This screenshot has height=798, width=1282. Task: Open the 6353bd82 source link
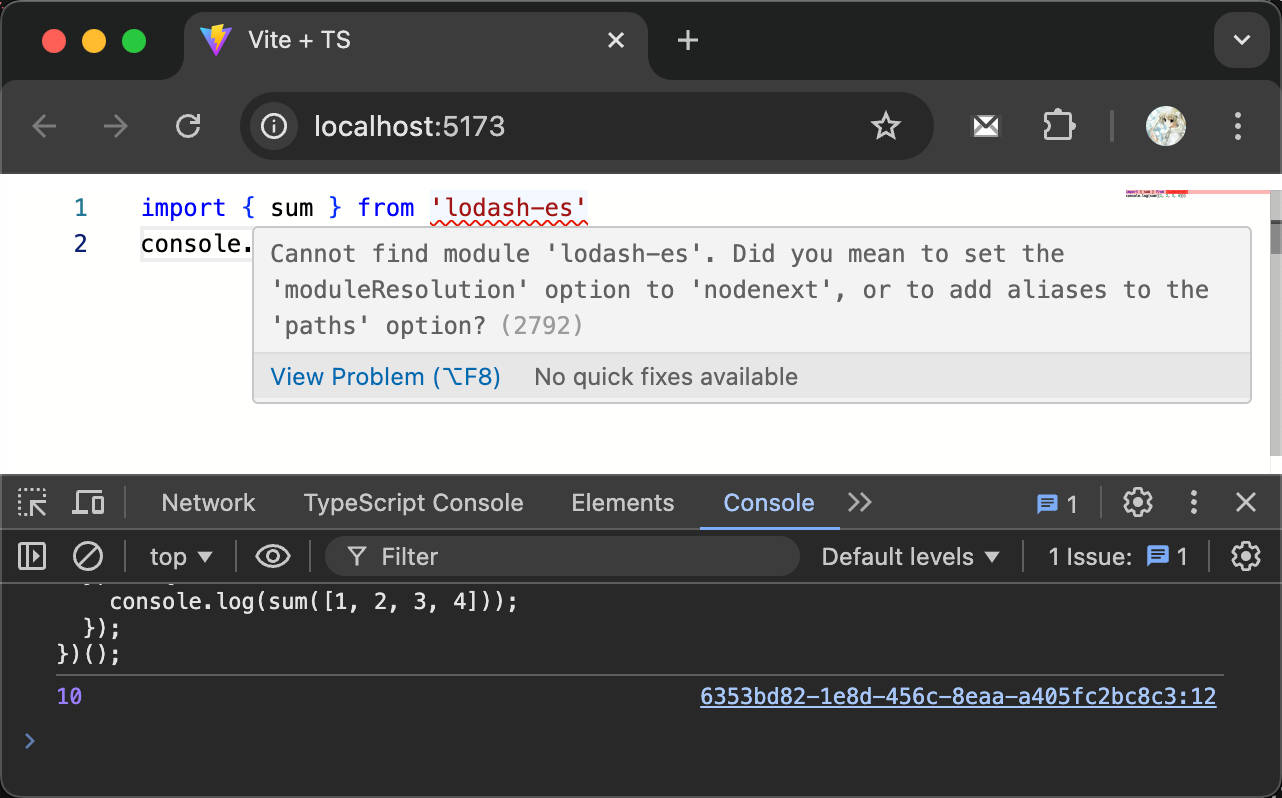[958, 696]
